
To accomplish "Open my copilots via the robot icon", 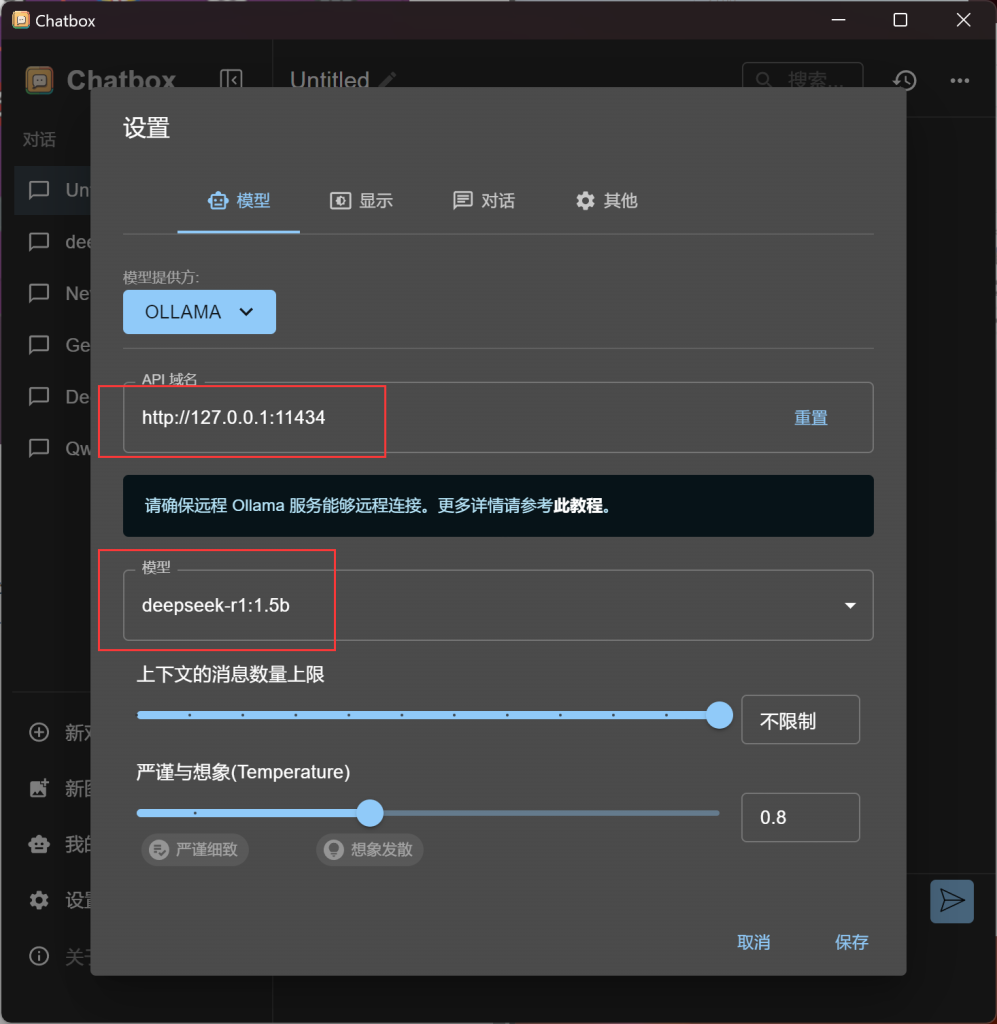I will (x=39, y=844).
